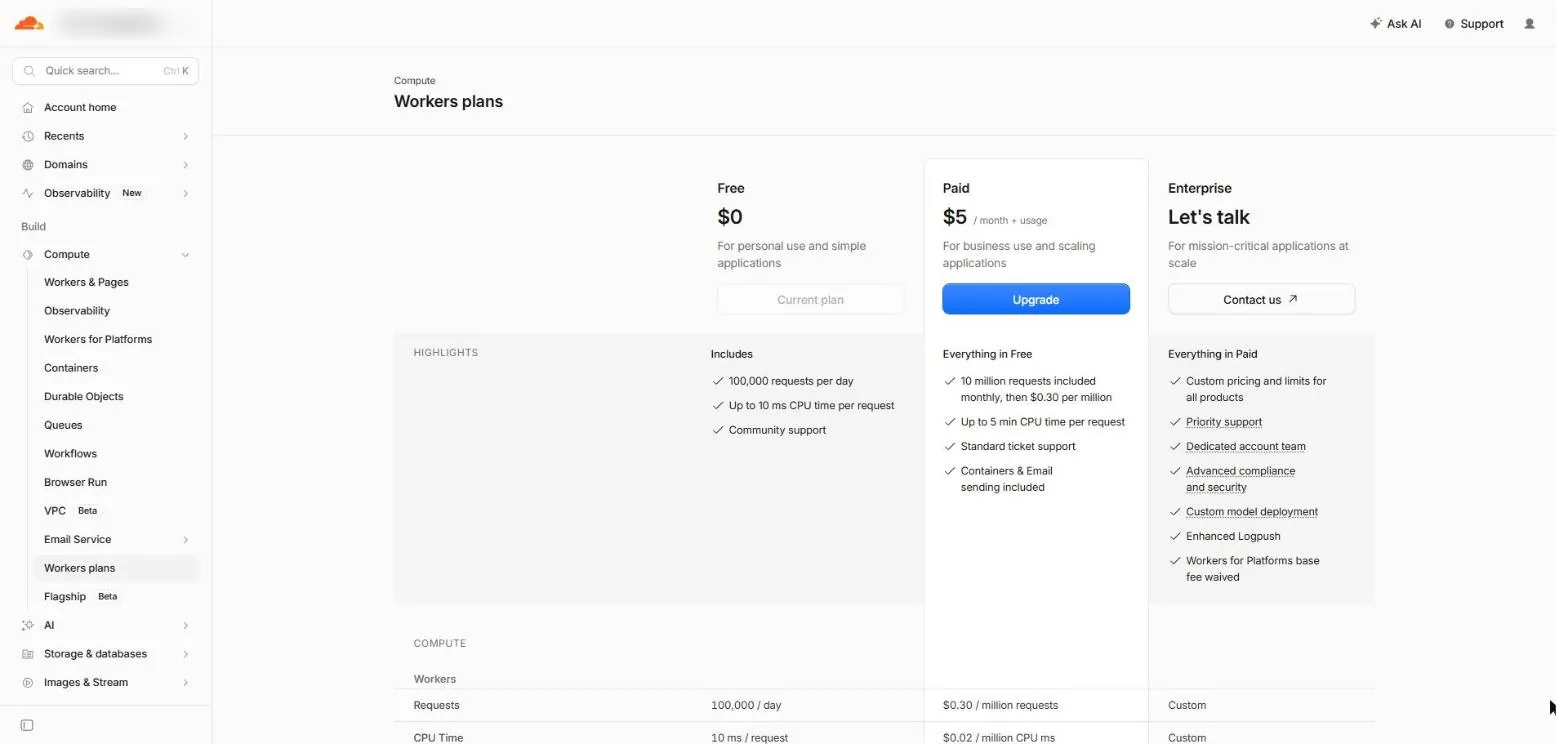Open Workflows in sidebar
The image size is (1556, 744).
(116, 453)
